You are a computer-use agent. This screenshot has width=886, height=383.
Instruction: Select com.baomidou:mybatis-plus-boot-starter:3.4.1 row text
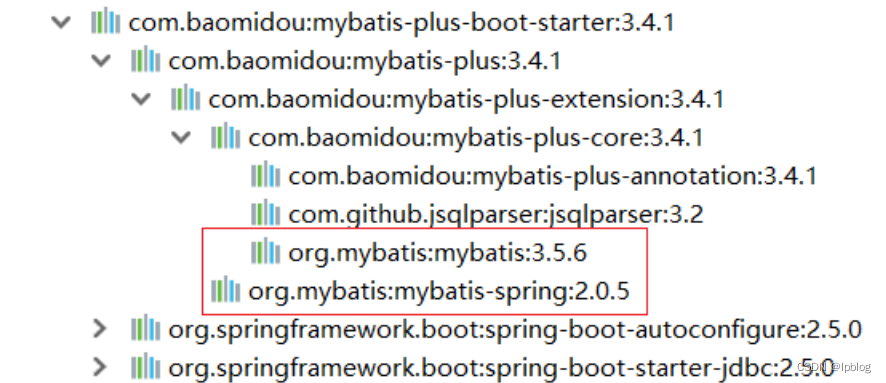click(x=402, y=23)
